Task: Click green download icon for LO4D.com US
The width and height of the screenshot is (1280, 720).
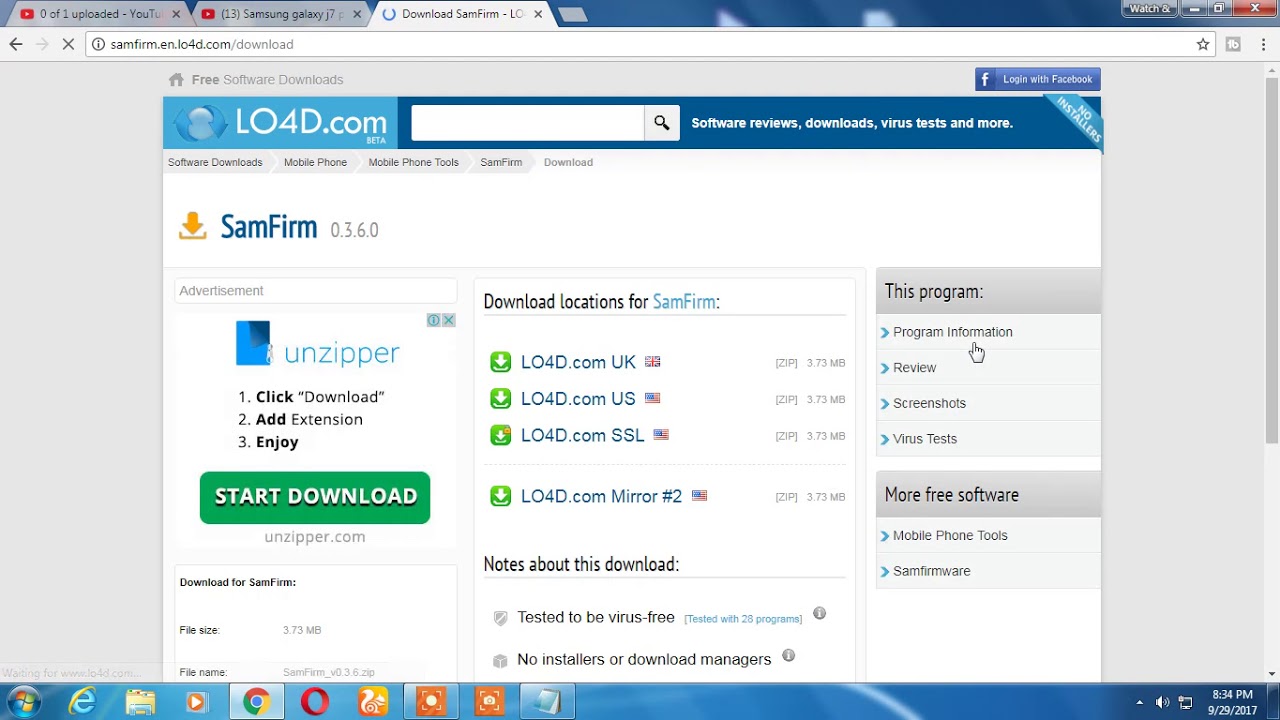Action: pyautogui.click(x=501, y=399)
